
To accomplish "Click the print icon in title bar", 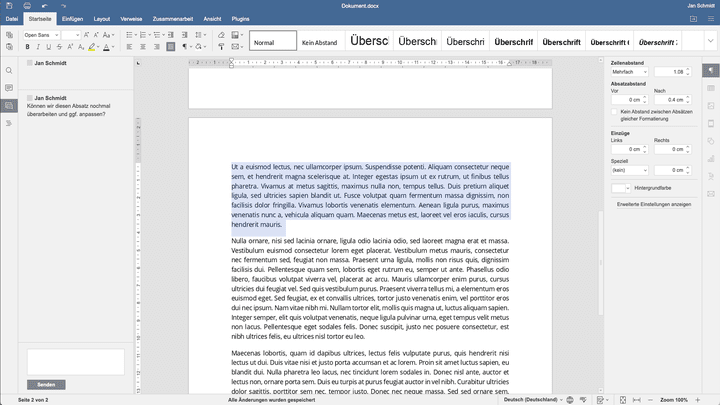I will click(x=28, y=6).
